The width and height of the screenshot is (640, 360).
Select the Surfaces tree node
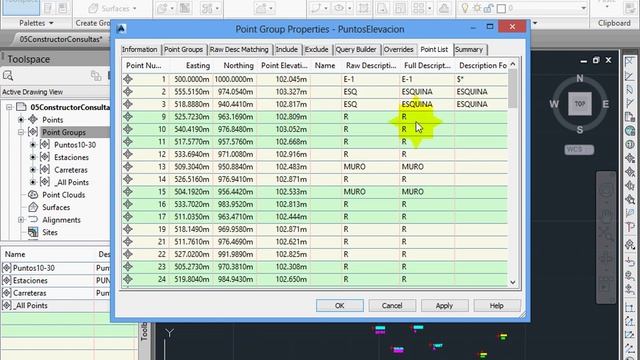[56, 207]
